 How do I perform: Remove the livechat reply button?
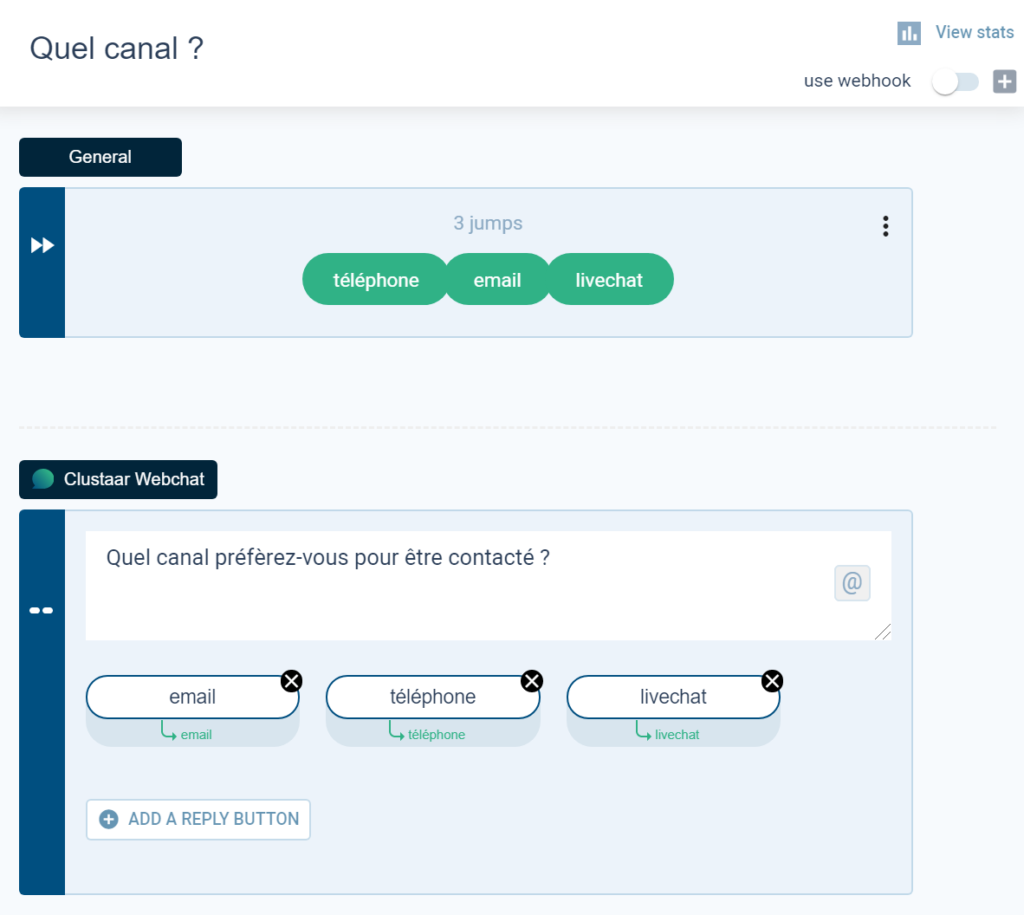click(772, 681)
